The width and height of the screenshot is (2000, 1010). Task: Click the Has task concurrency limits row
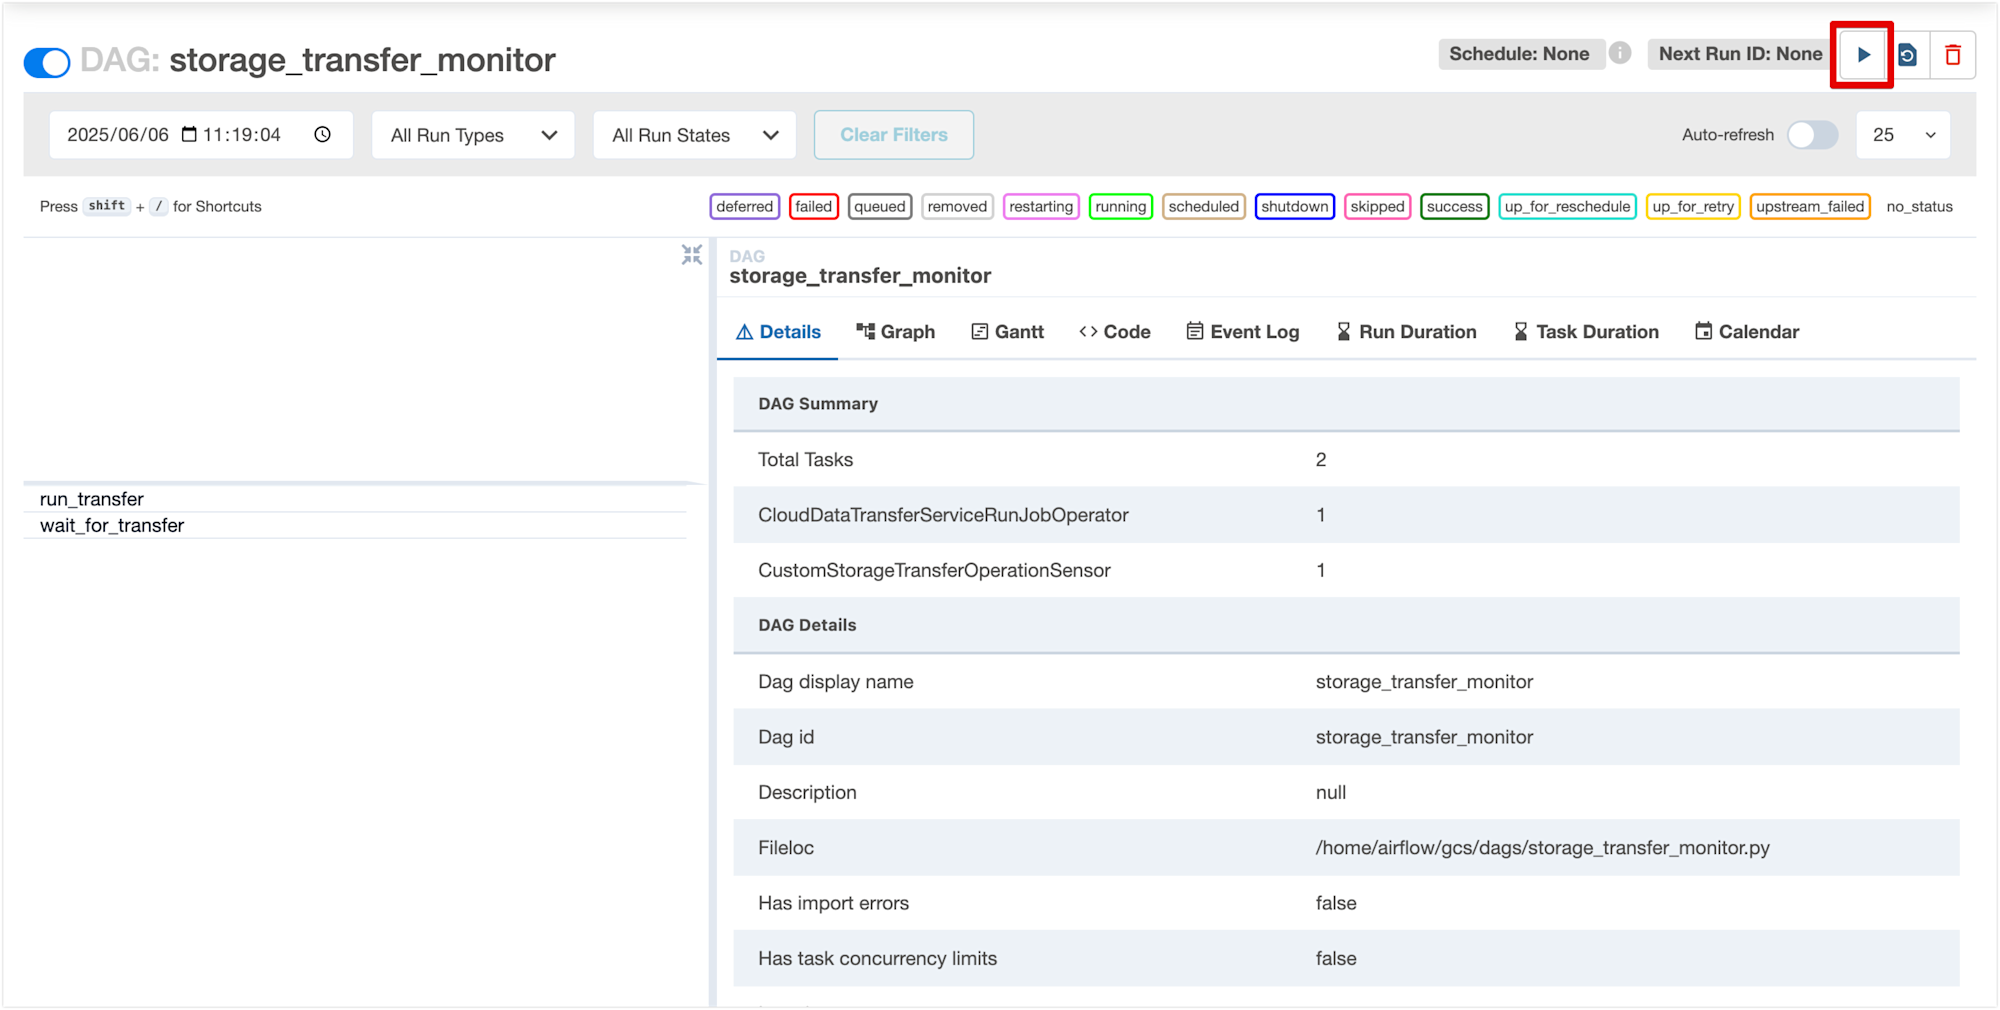coord(1346,958)
